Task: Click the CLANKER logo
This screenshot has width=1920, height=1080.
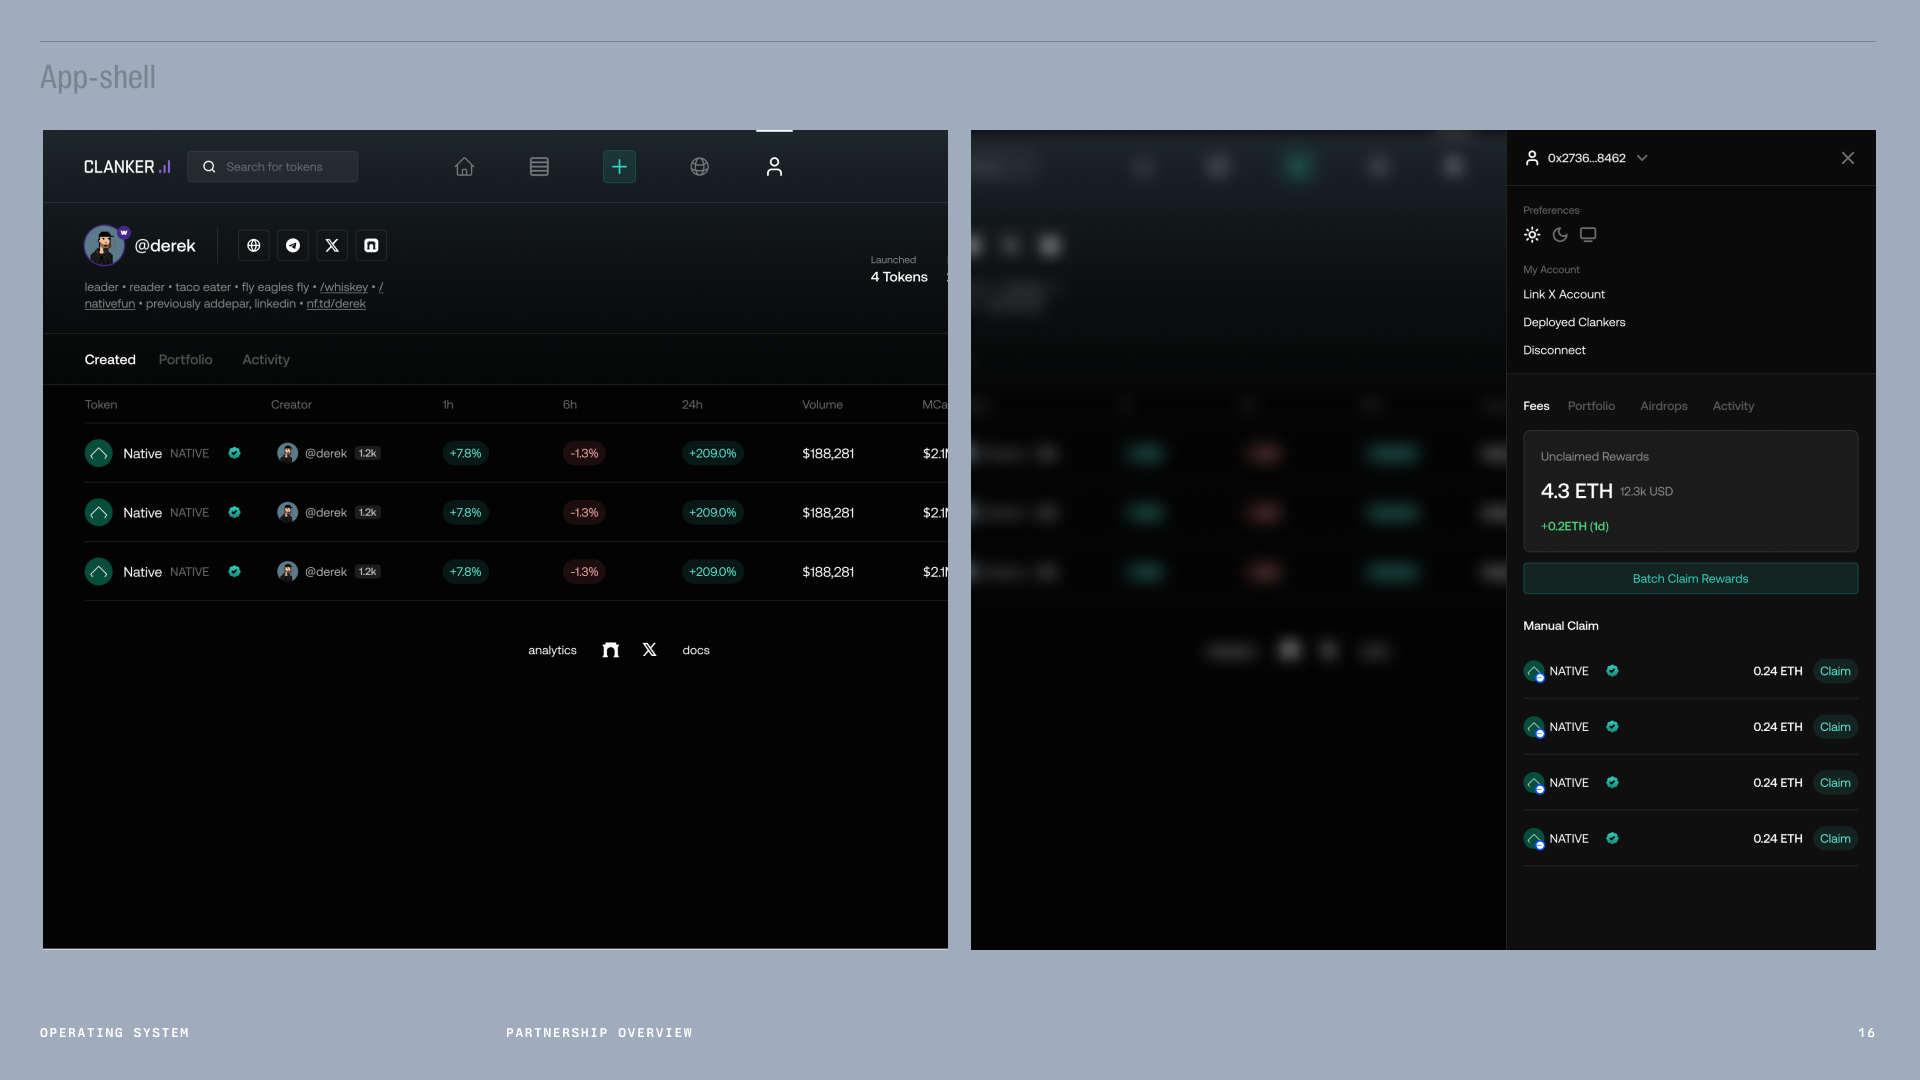Action: [x=127, y=167]
